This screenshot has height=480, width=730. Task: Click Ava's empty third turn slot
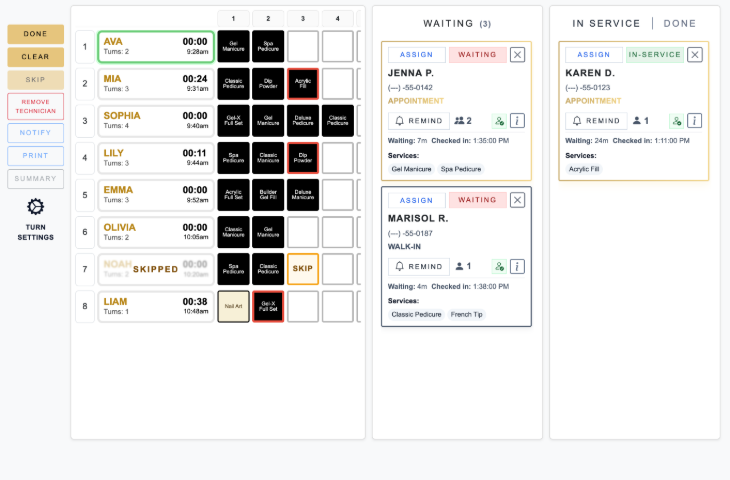(303, 47)
